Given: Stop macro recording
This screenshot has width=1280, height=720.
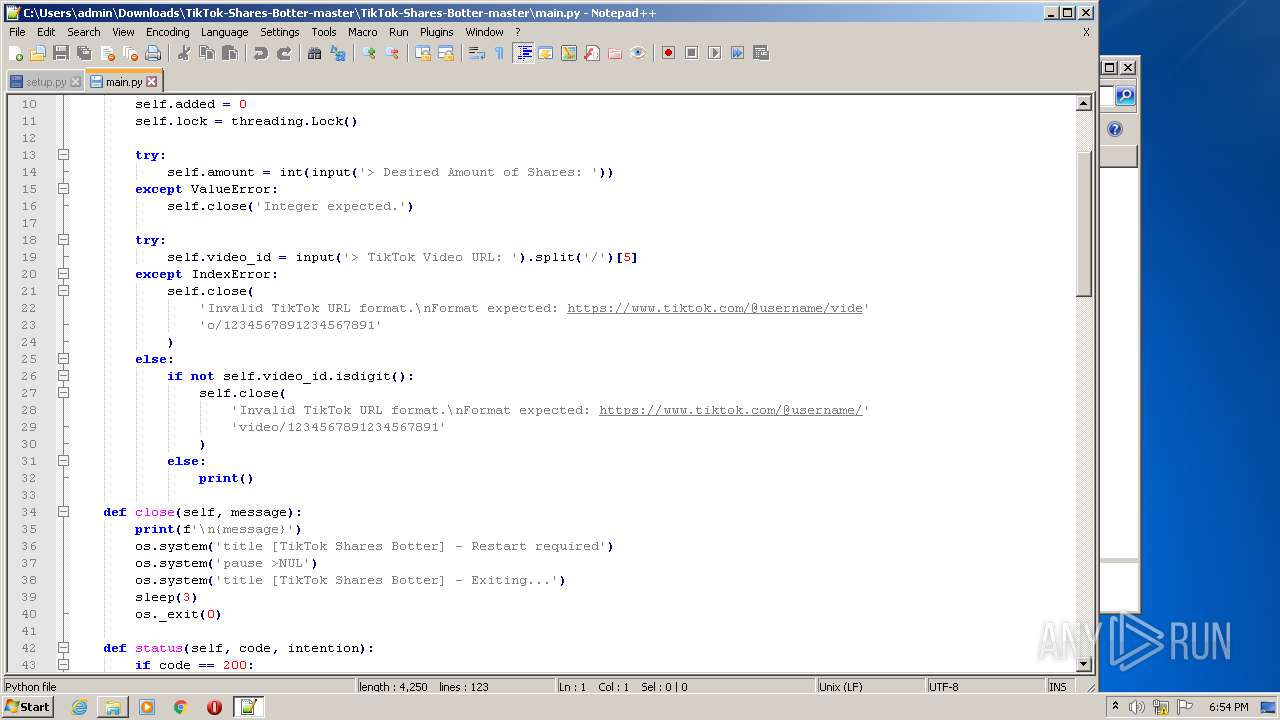Looking at the screenshot, I should click(691, 53).
